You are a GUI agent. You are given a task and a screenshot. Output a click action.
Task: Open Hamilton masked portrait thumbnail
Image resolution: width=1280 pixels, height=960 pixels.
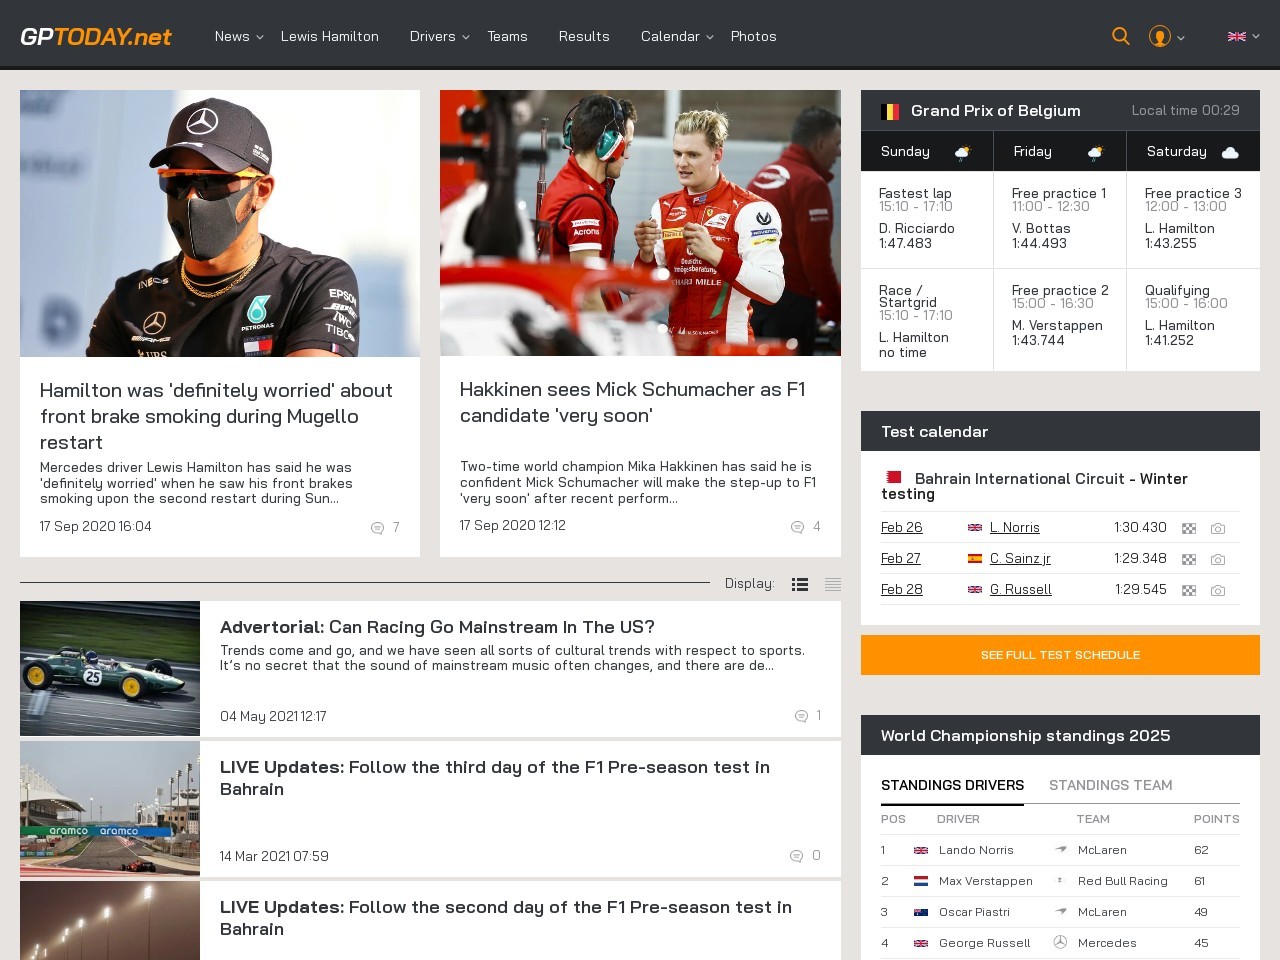point(220,223)
